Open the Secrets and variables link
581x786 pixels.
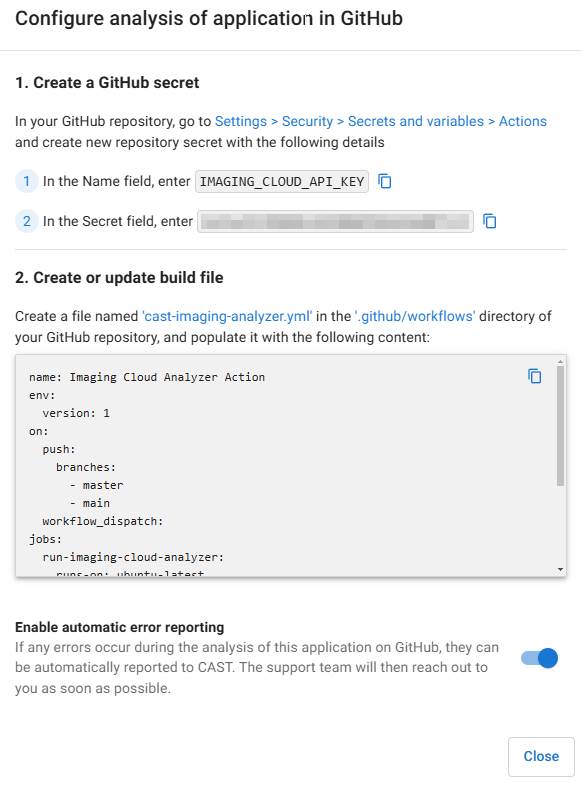[416, 121]
